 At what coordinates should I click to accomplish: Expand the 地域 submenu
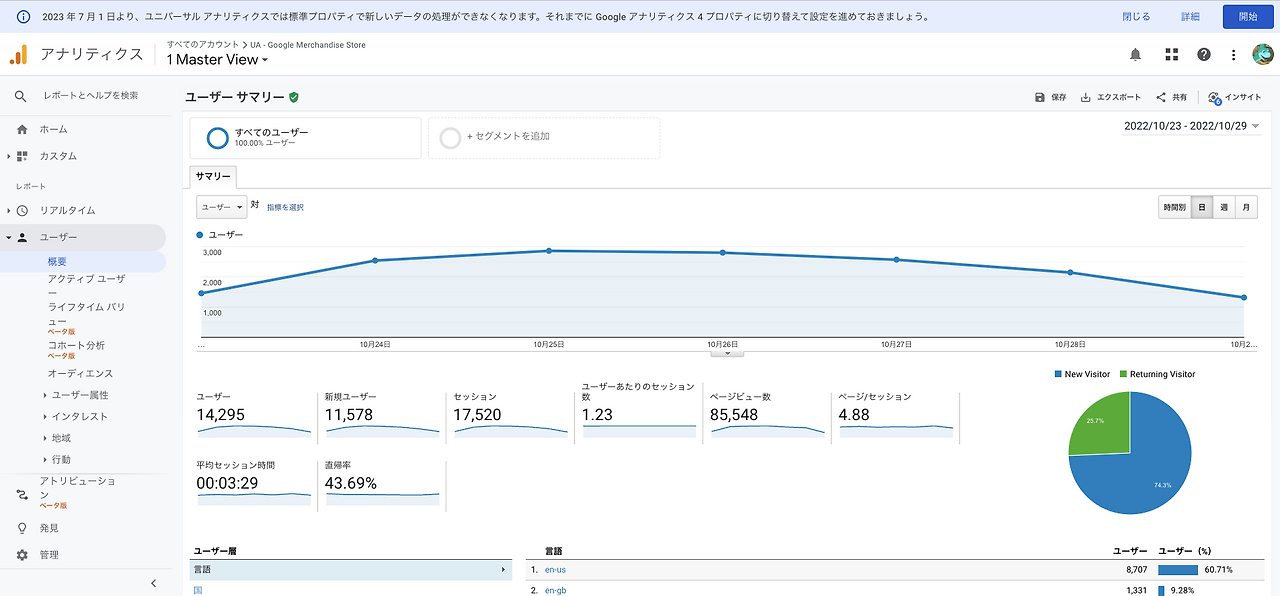tap(45, 438)
